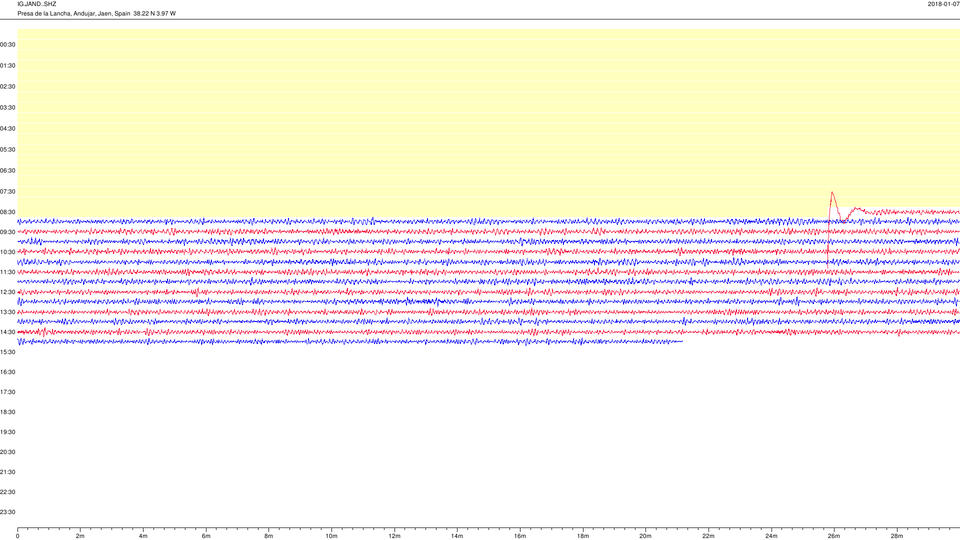Click the 18m axis tick label

point(582,536)
